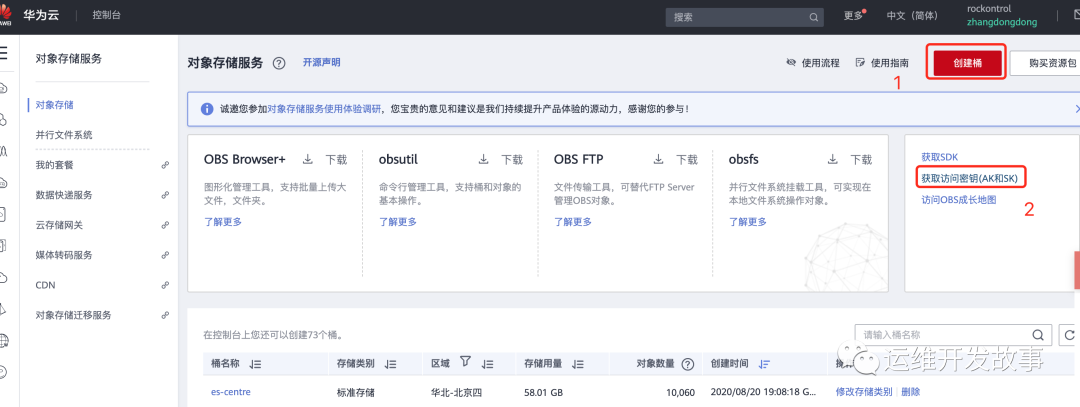Open help icon beside 对象存储服务 title

point(278,63)
